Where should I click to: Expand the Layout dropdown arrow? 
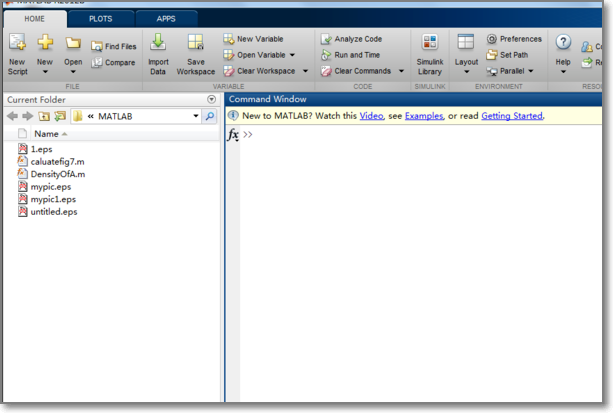pyautogui.click(x=466, y=72)
